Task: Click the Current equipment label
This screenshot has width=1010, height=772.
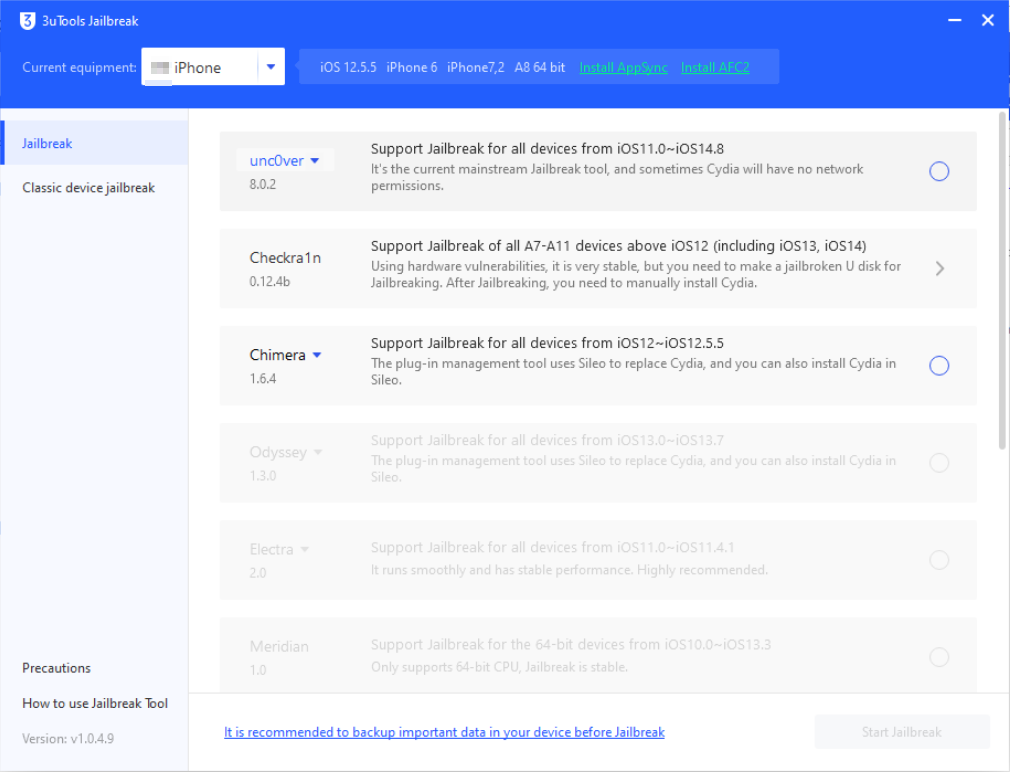Action: 79,67
